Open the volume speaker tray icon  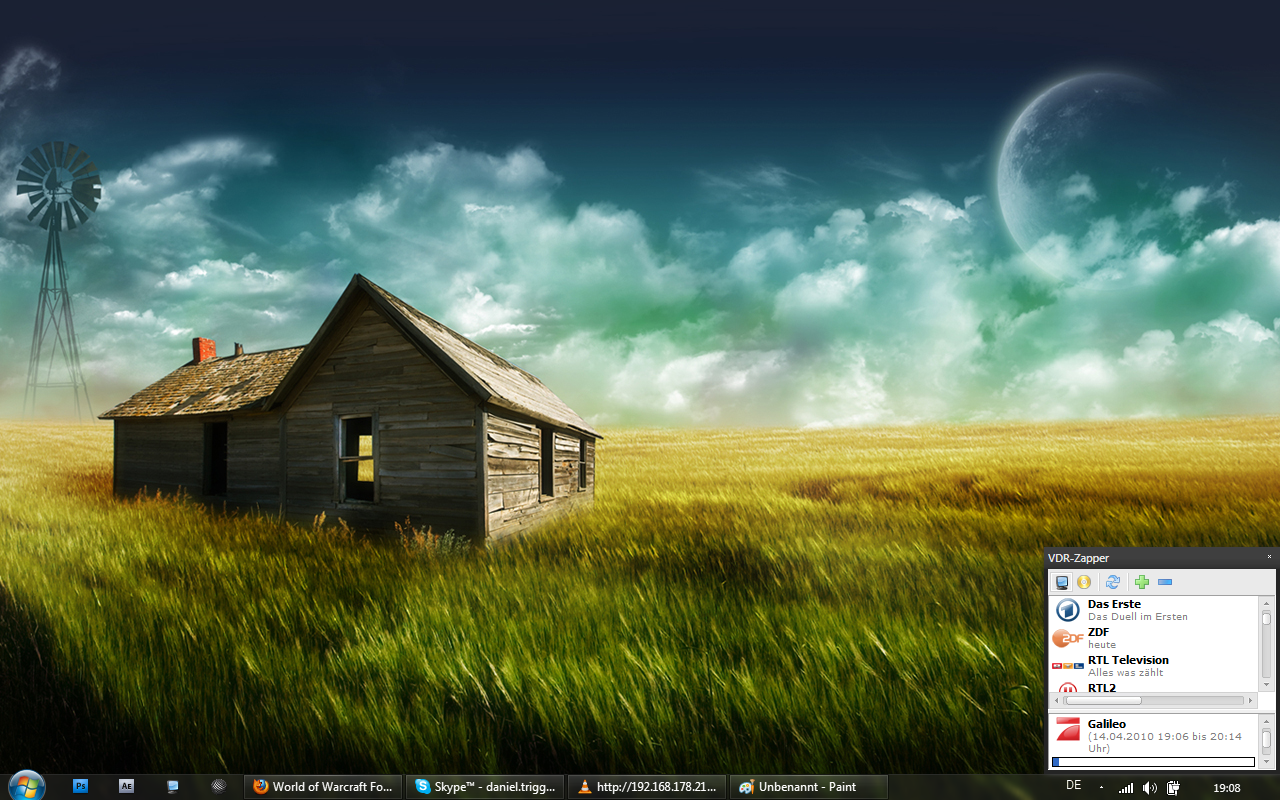tap(1150, 788)
